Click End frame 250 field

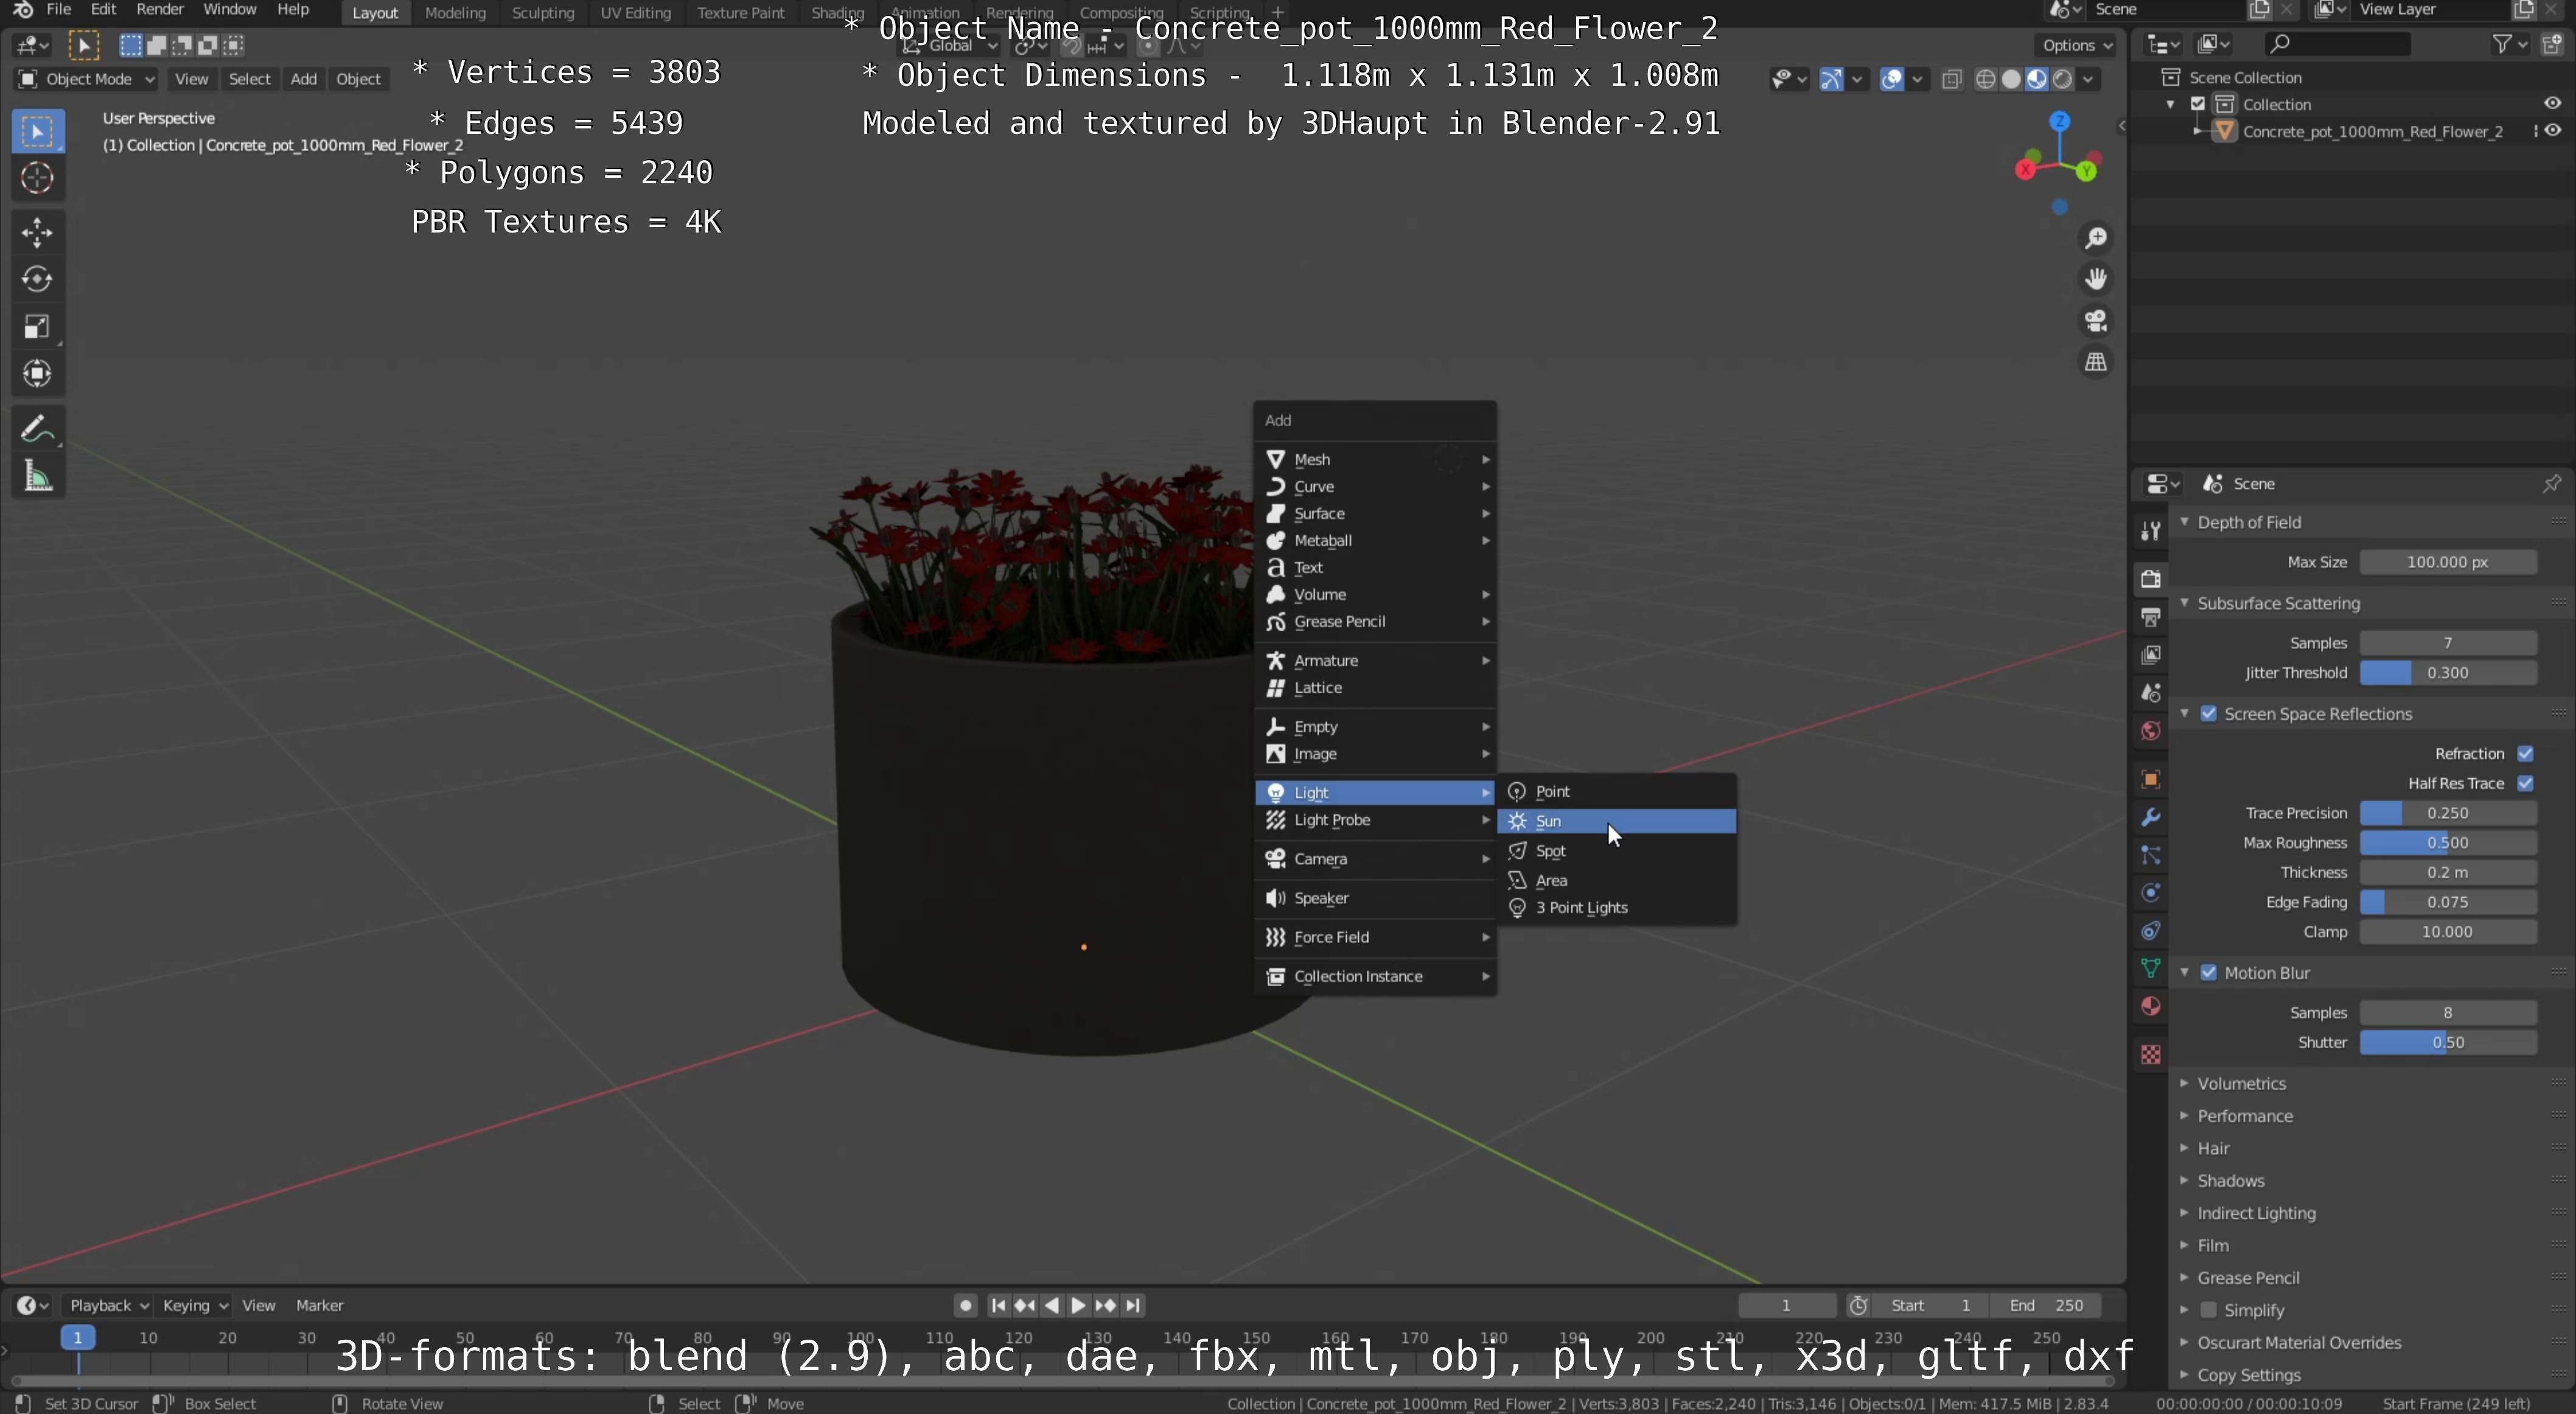click(x=2046, y=1306)
